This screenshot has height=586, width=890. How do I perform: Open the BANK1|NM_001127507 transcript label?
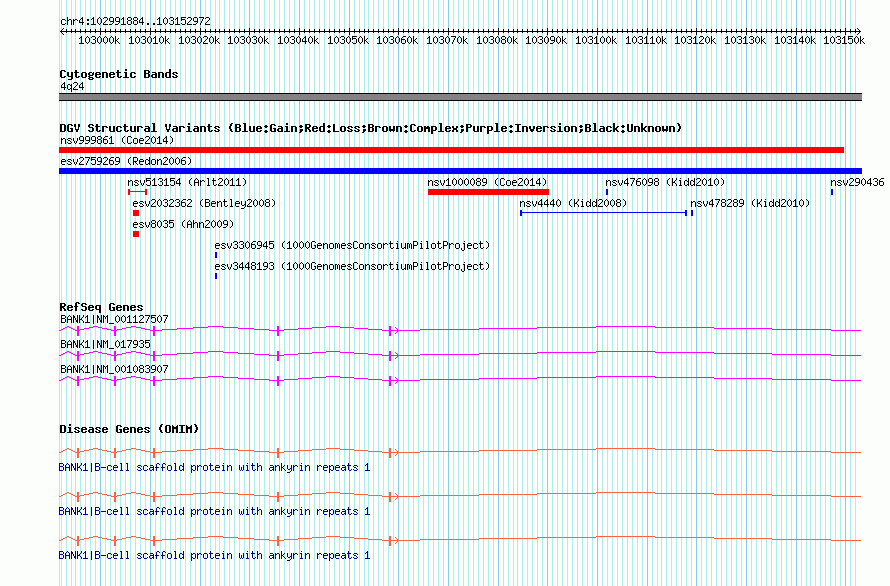[114, 320]
